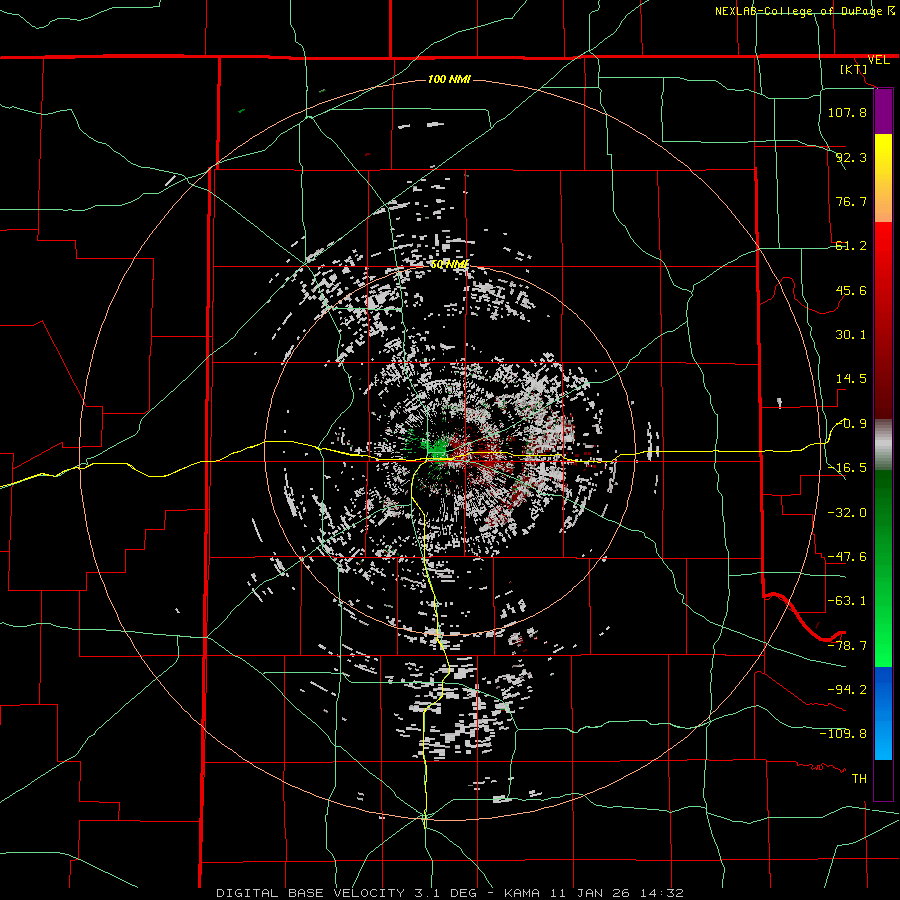Click the gray near-zero segment of color bar
The image size is (900, 900).
click(x=883, y=445)
